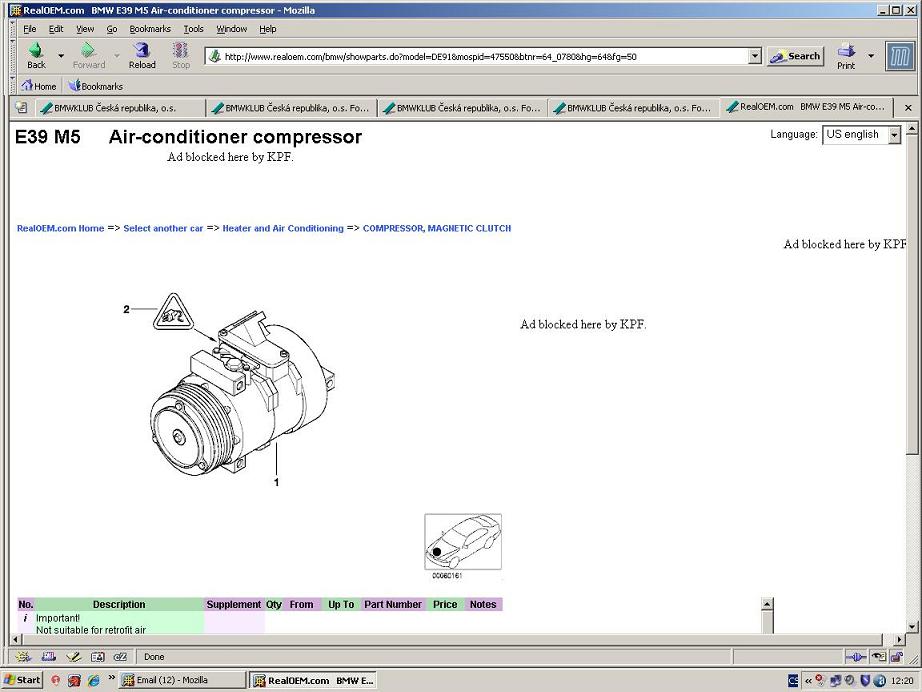The height and width of the screenshot is (692, 922).
Task: Open Composer from the status bar
Action: 73,657
